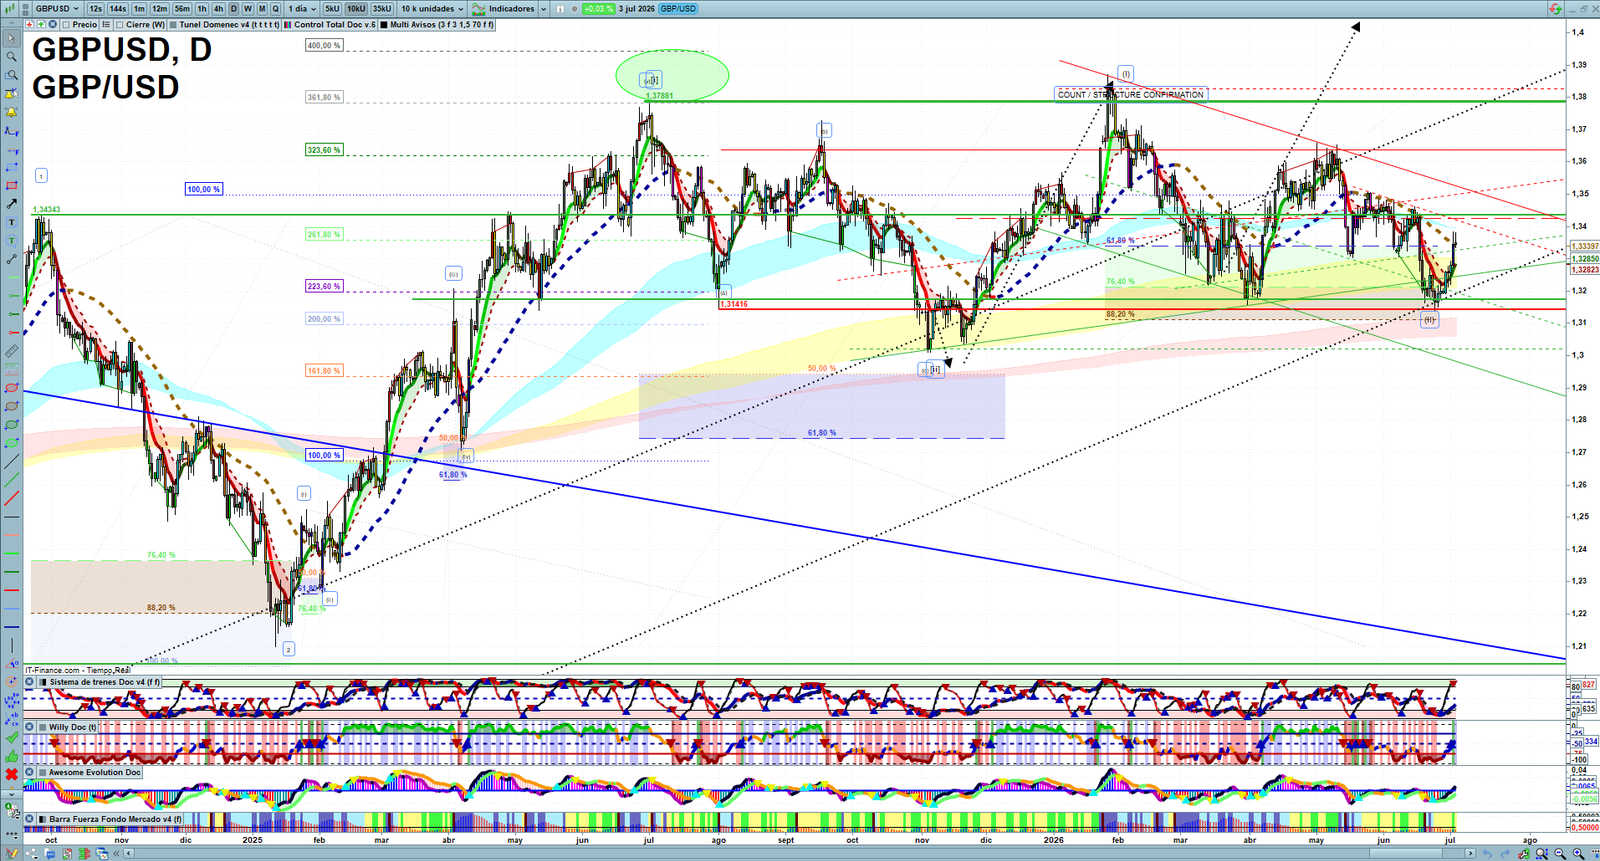This screenshot has width=1600, height=861.
Task: Click the green check mark icon
Action: tap(12, 737)
